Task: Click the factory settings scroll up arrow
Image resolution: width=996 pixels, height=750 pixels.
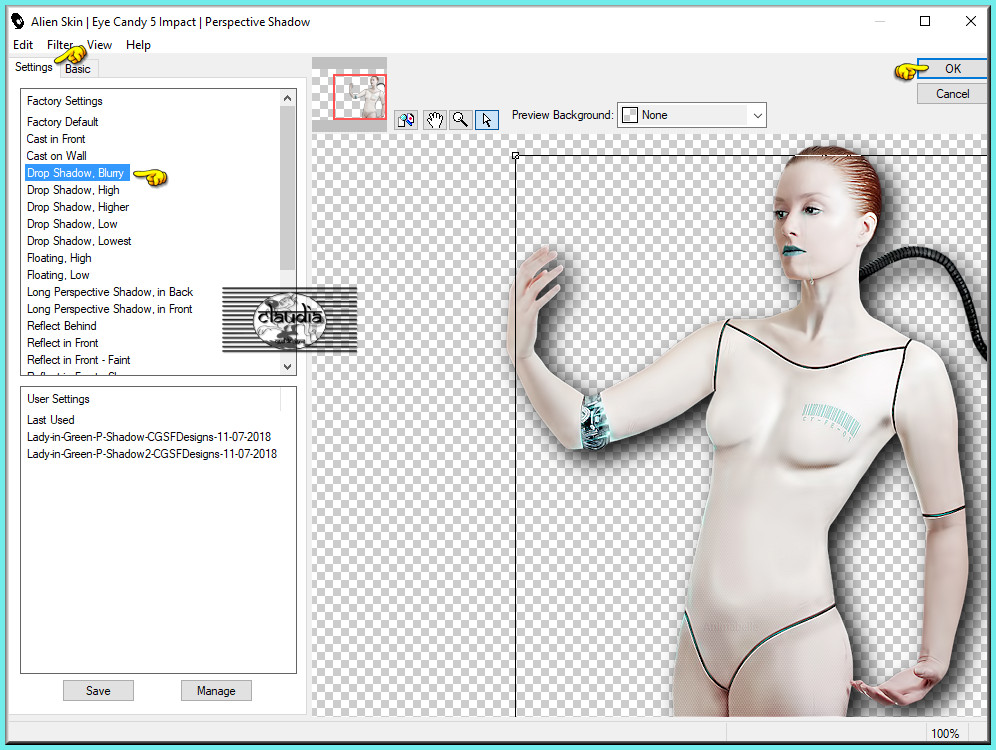Action: coord(287,98)
